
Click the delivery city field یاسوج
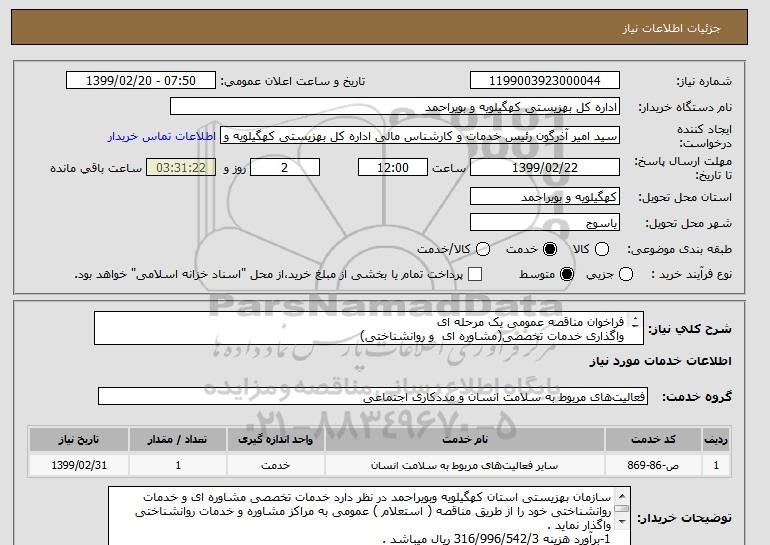click(545, 222)
